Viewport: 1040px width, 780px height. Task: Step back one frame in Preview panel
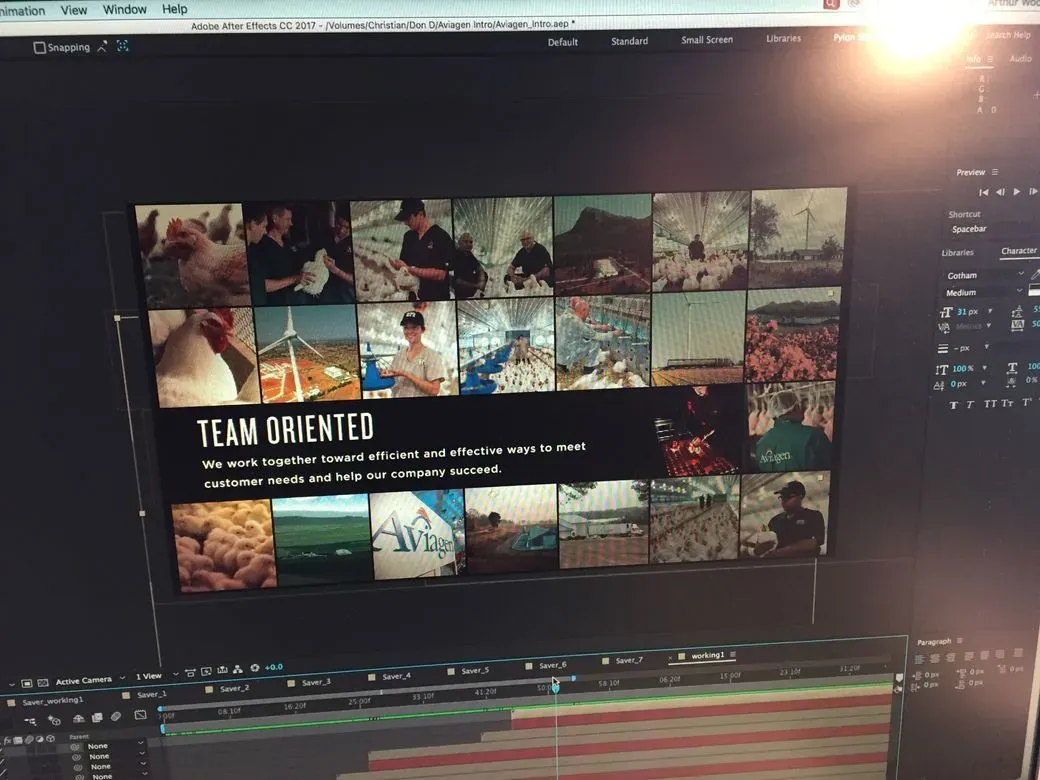point(1001,192)
